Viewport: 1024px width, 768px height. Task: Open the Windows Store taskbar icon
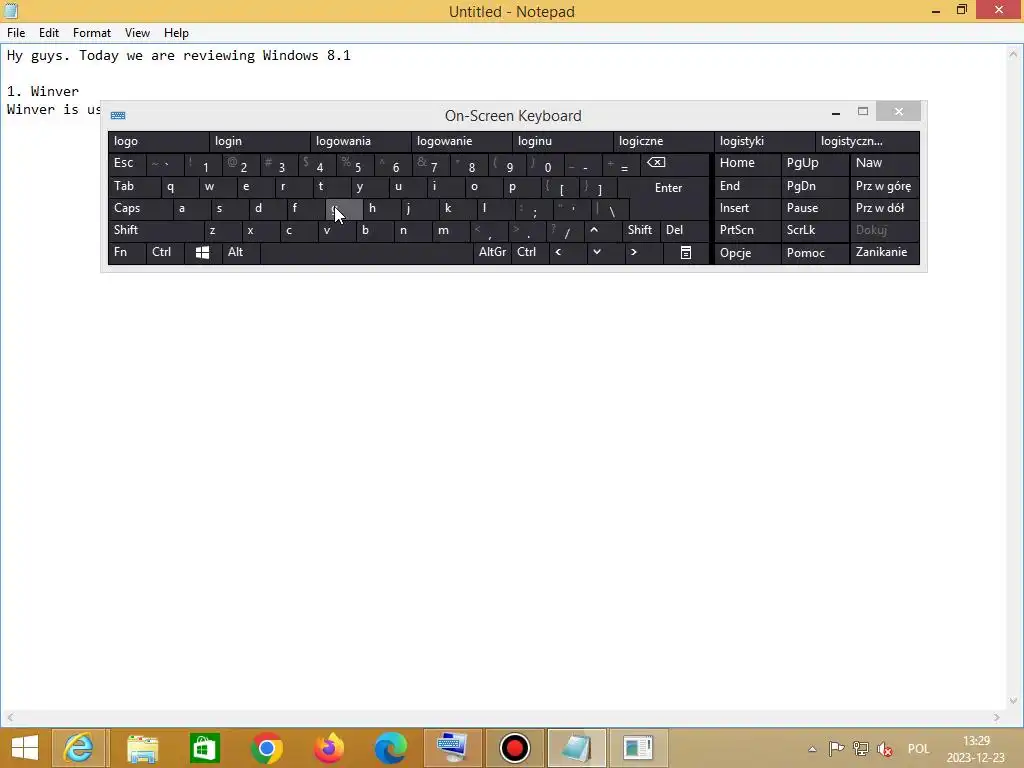pyautogui.click(x=204, y=748)
